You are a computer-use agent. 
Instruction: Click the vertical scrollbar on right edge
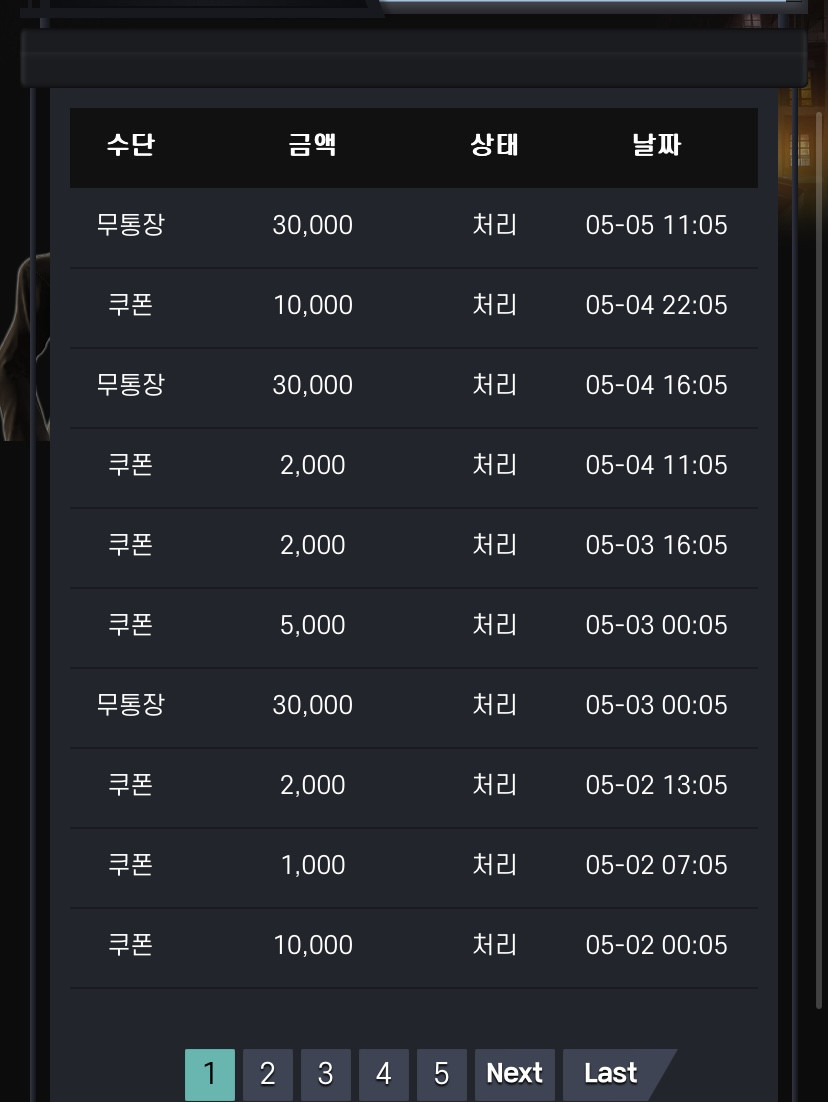[819, 559]
